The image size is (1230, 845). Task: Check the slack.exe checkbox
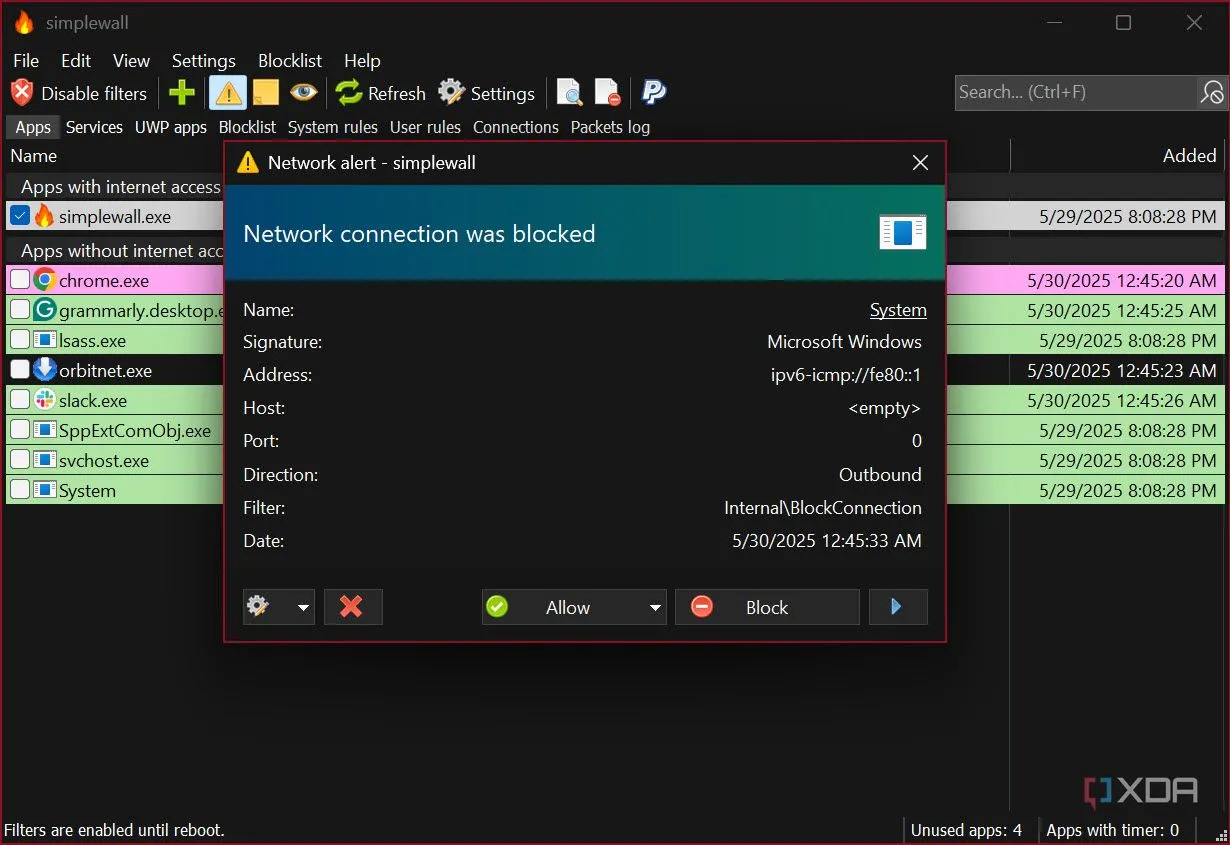[20, 400]
